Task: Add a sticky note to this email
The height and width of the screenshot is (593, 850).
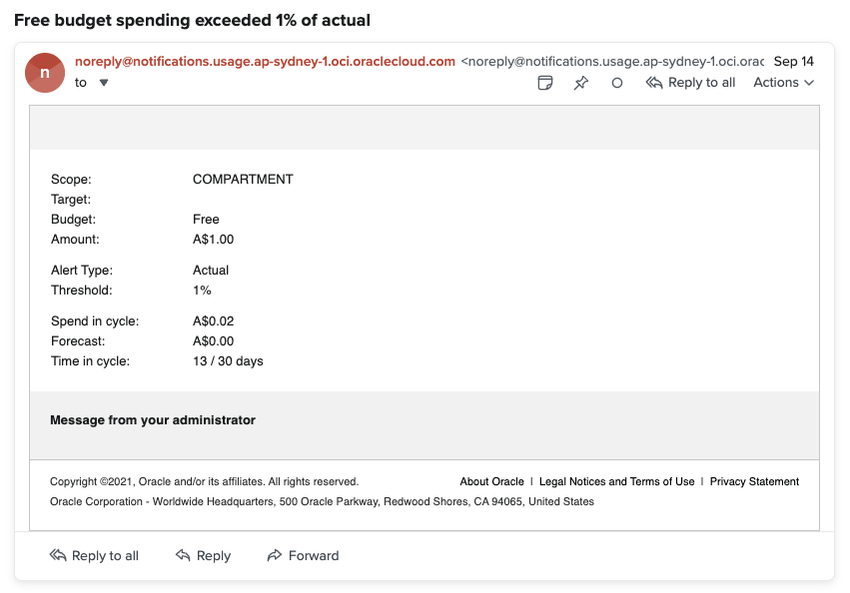Action: 545,83
